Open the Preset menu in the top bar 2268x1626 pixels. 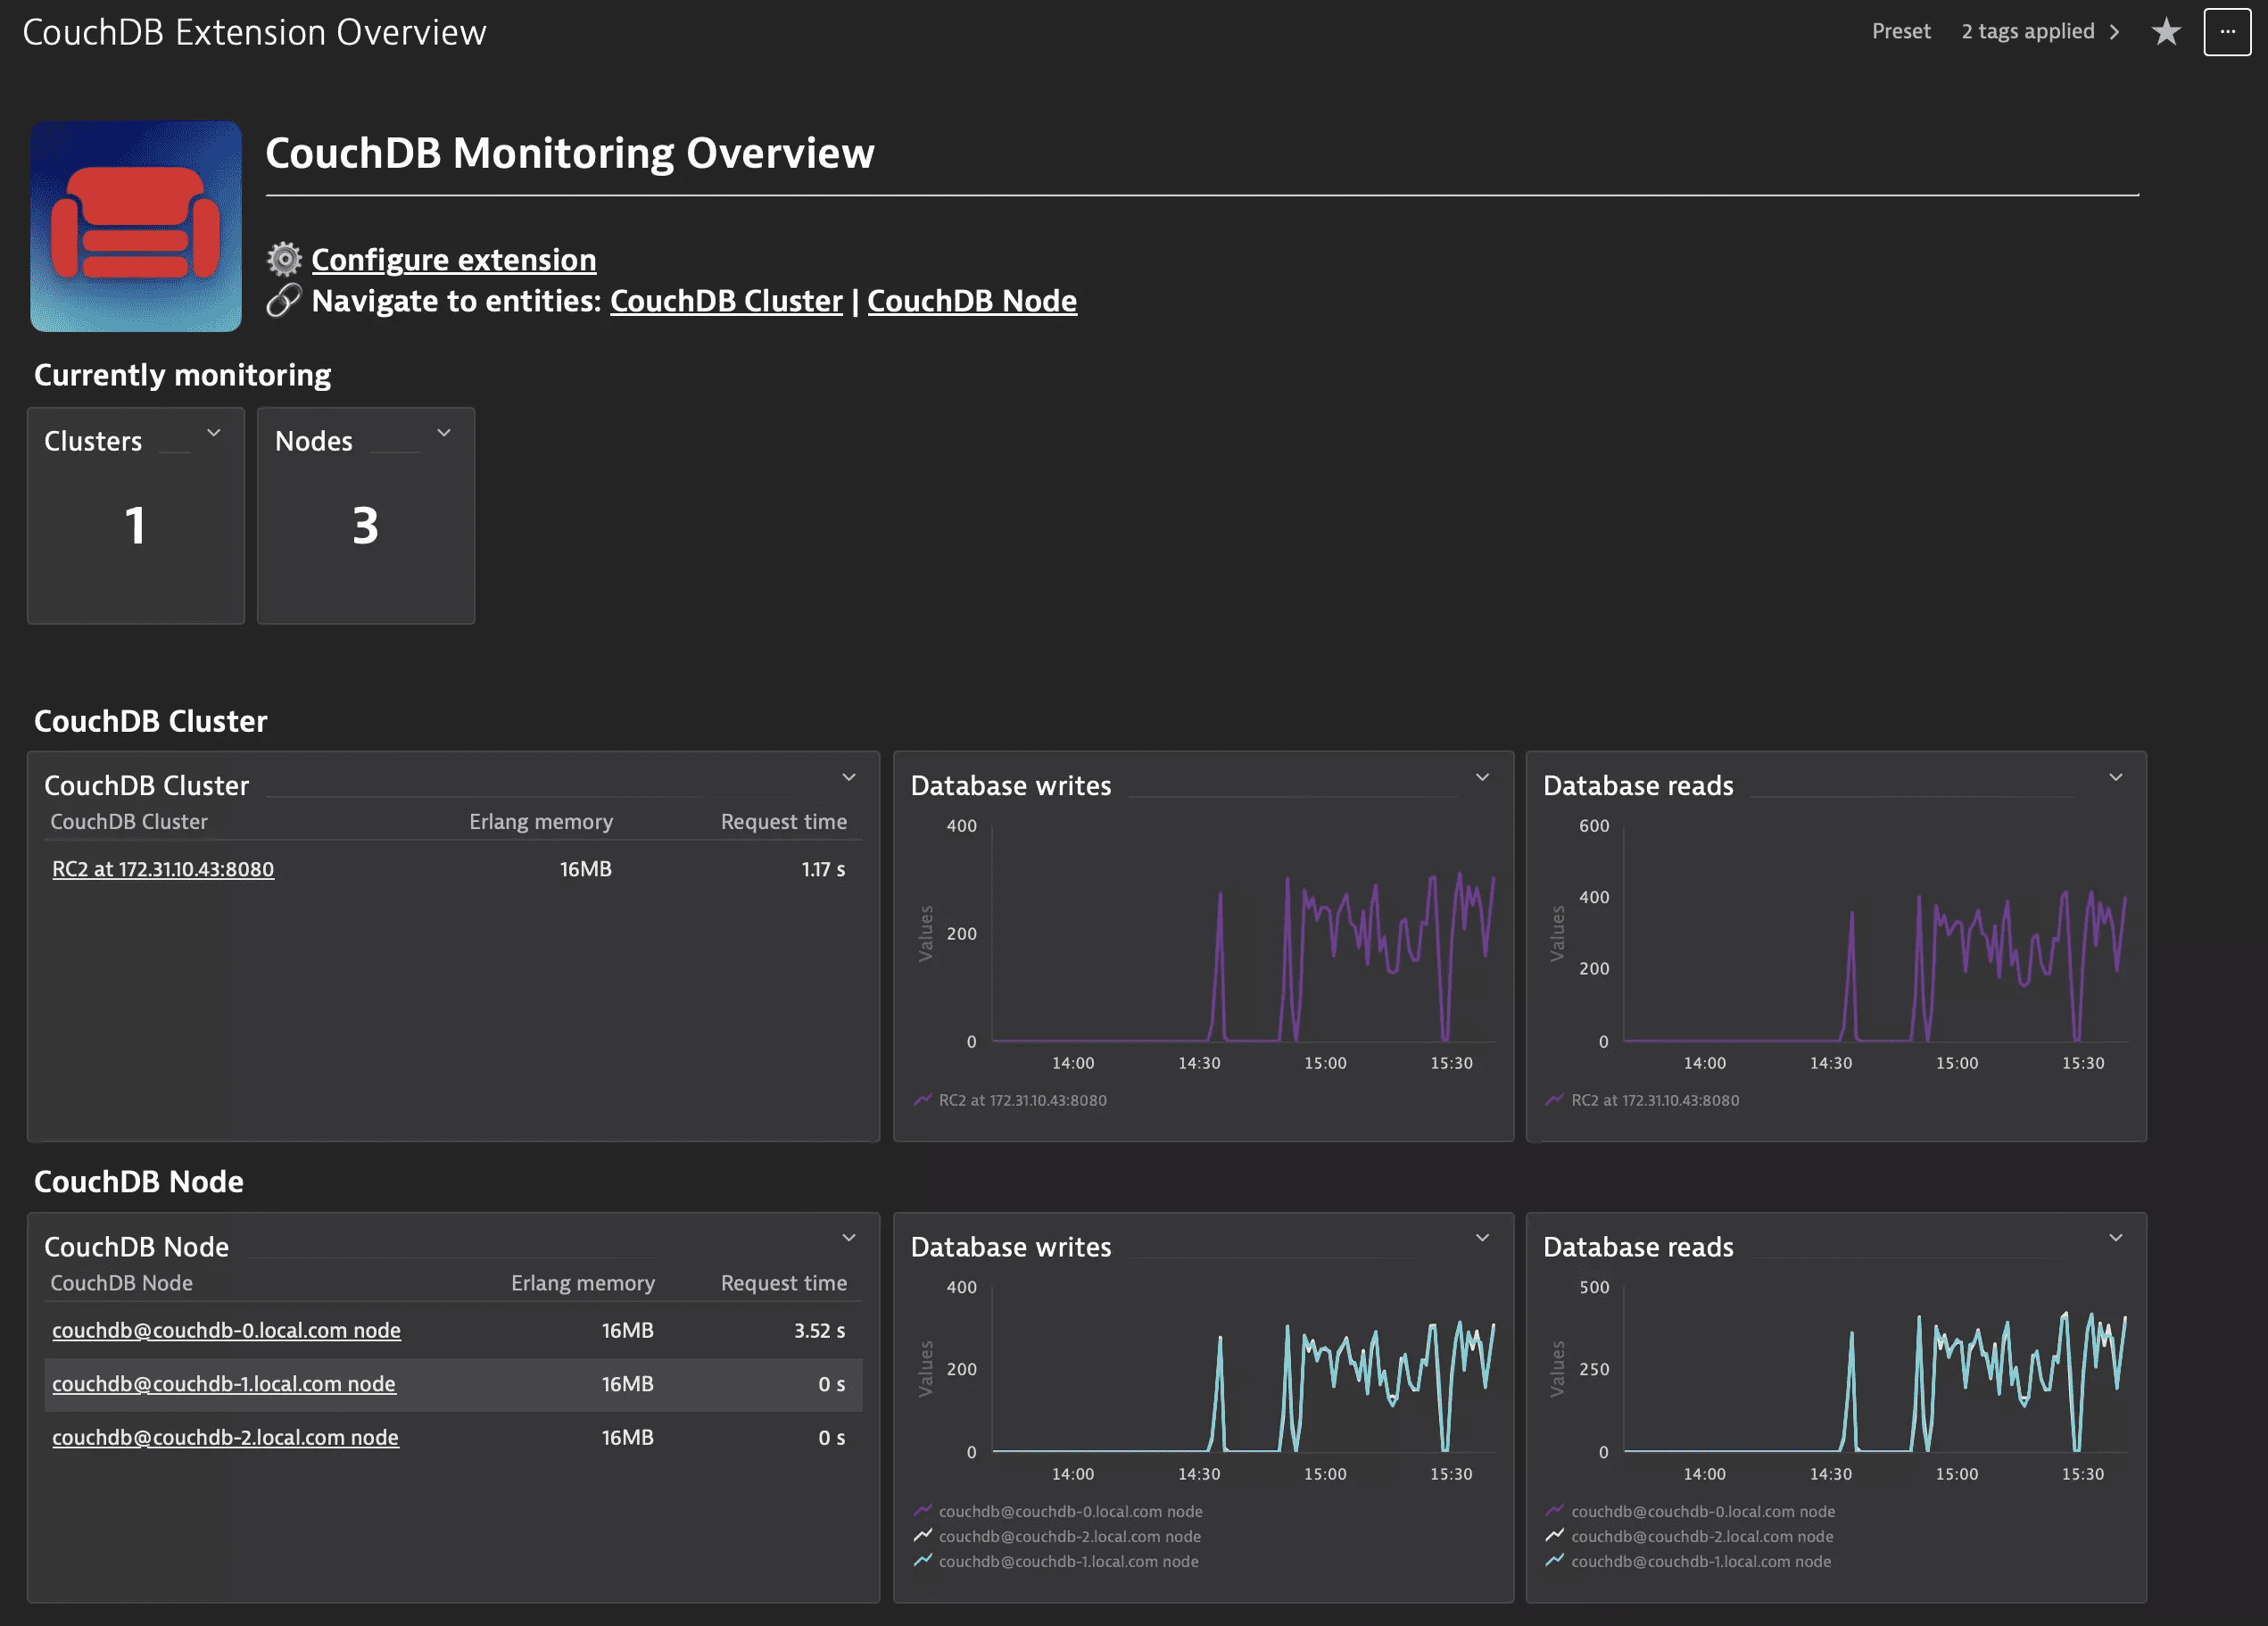[x=1900, y=31]
